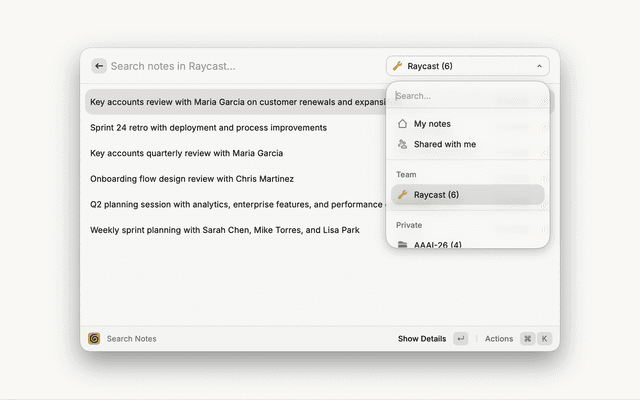Select My notes from the dropdown list
The image size is (640, 400).
(x=432, y=124)
